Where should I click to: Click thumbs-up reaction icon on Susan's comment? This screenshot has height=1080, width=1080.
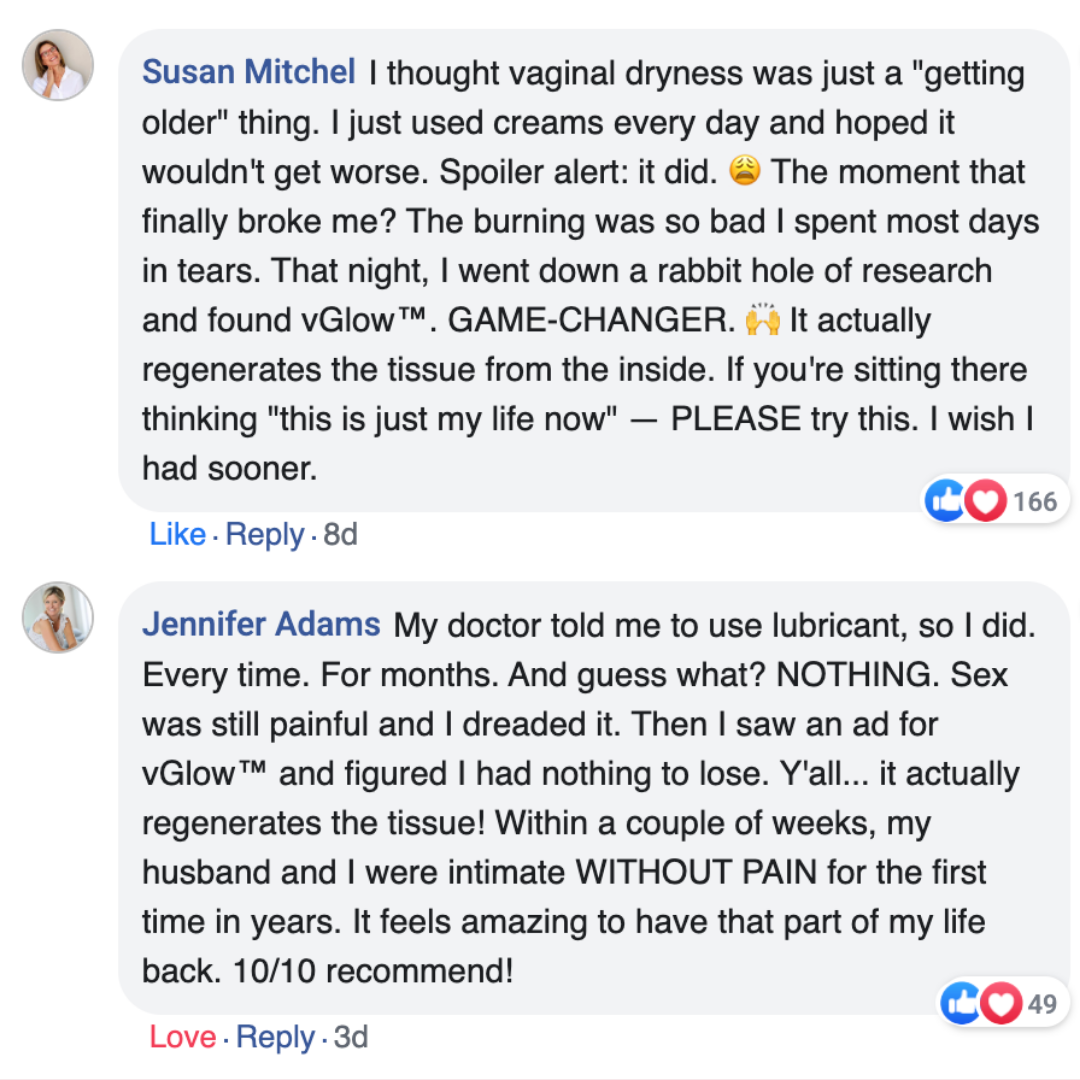click(x=945, y=501)
